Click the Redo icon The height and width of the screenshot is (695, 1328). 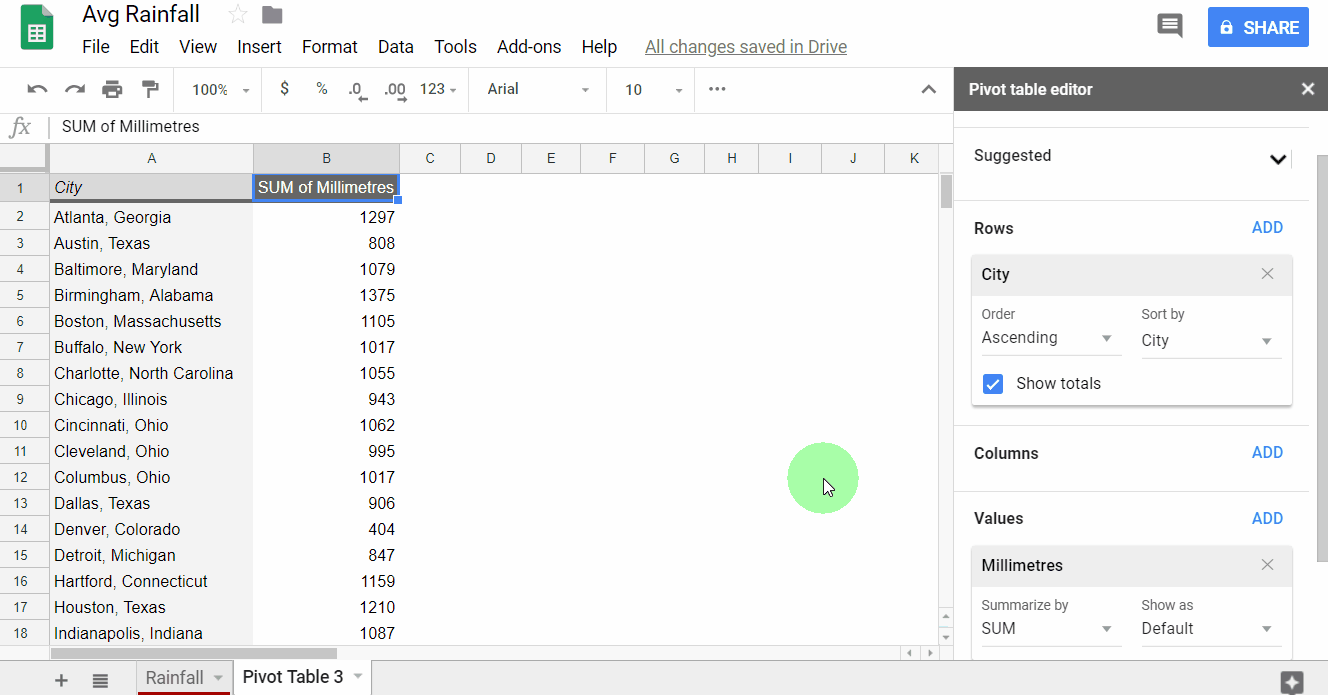pyautogui.click(x=75, y=89)
